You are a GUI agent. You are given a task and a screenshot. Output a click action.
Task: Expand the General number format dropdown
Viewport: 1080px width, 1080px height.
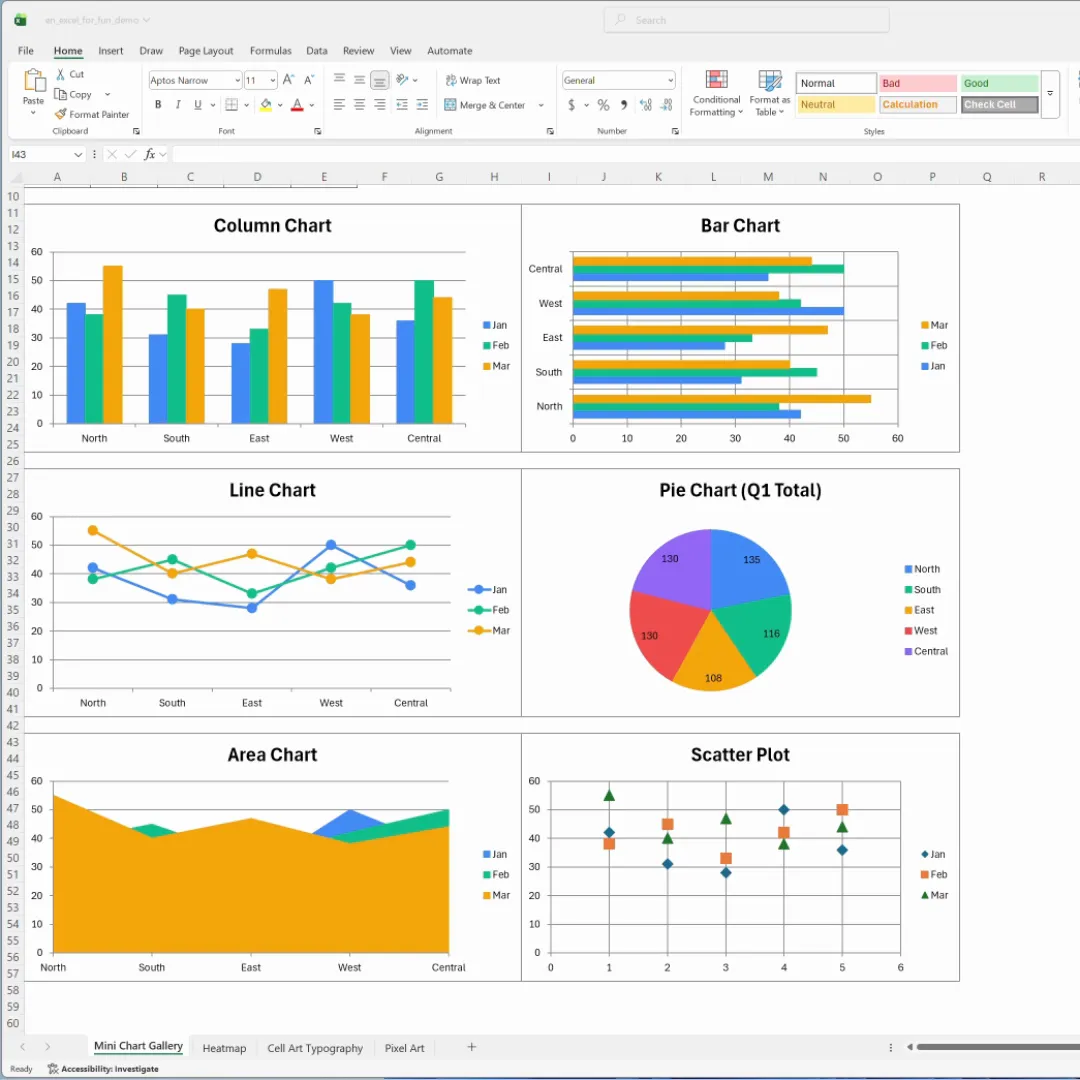pos(670,80)
